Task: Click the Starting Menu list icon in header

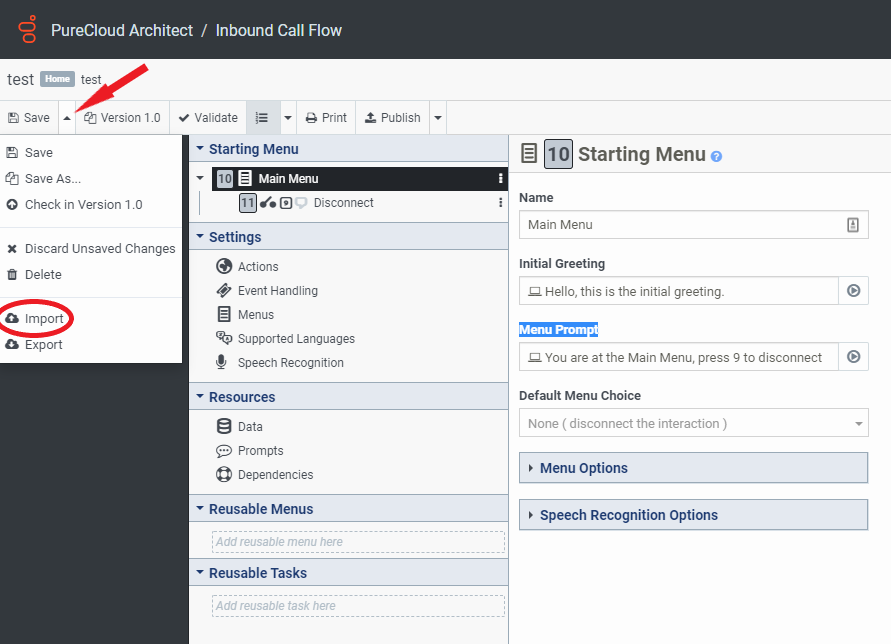Action: (529, 153)
